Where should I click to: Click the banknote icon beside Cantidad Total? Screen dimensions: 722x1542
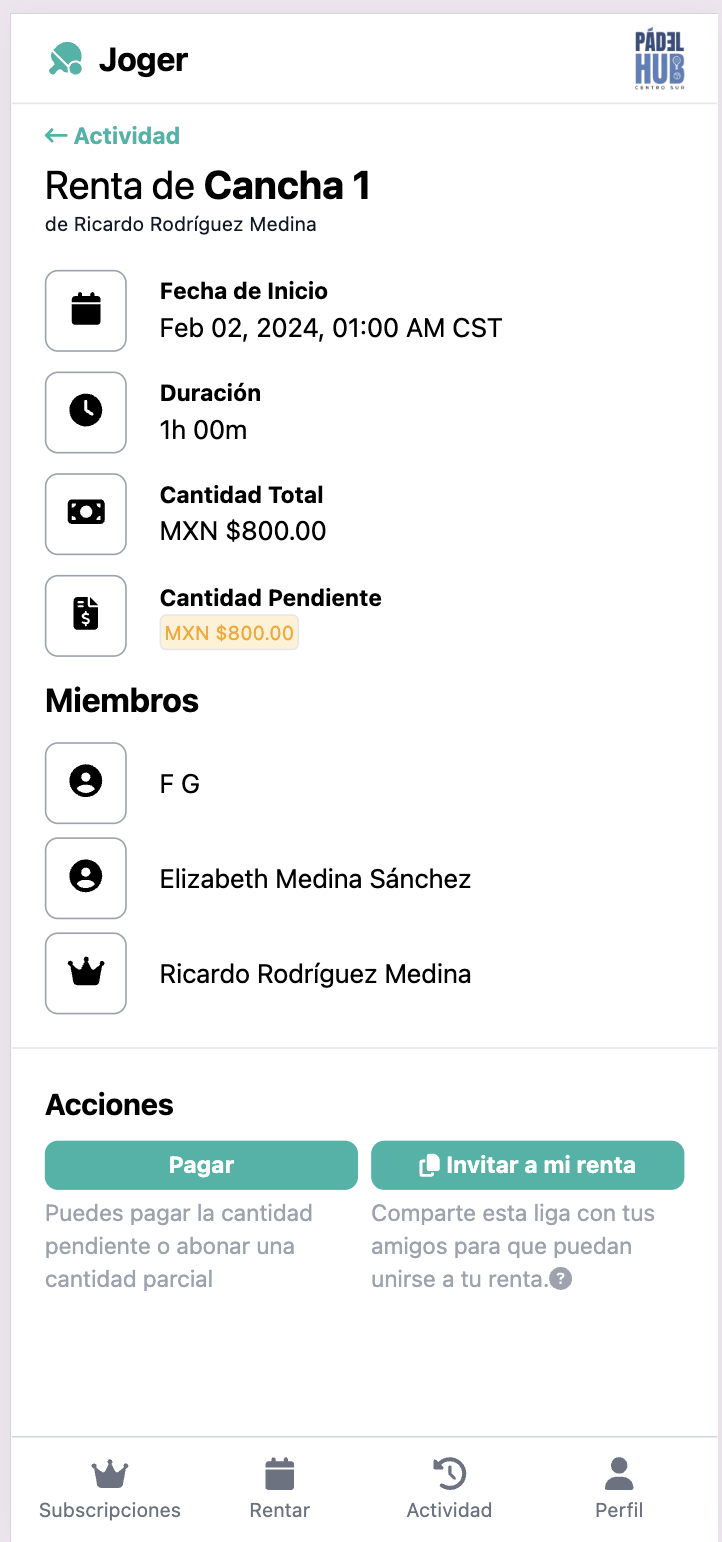pyautogui.click(x=86, y=513)
